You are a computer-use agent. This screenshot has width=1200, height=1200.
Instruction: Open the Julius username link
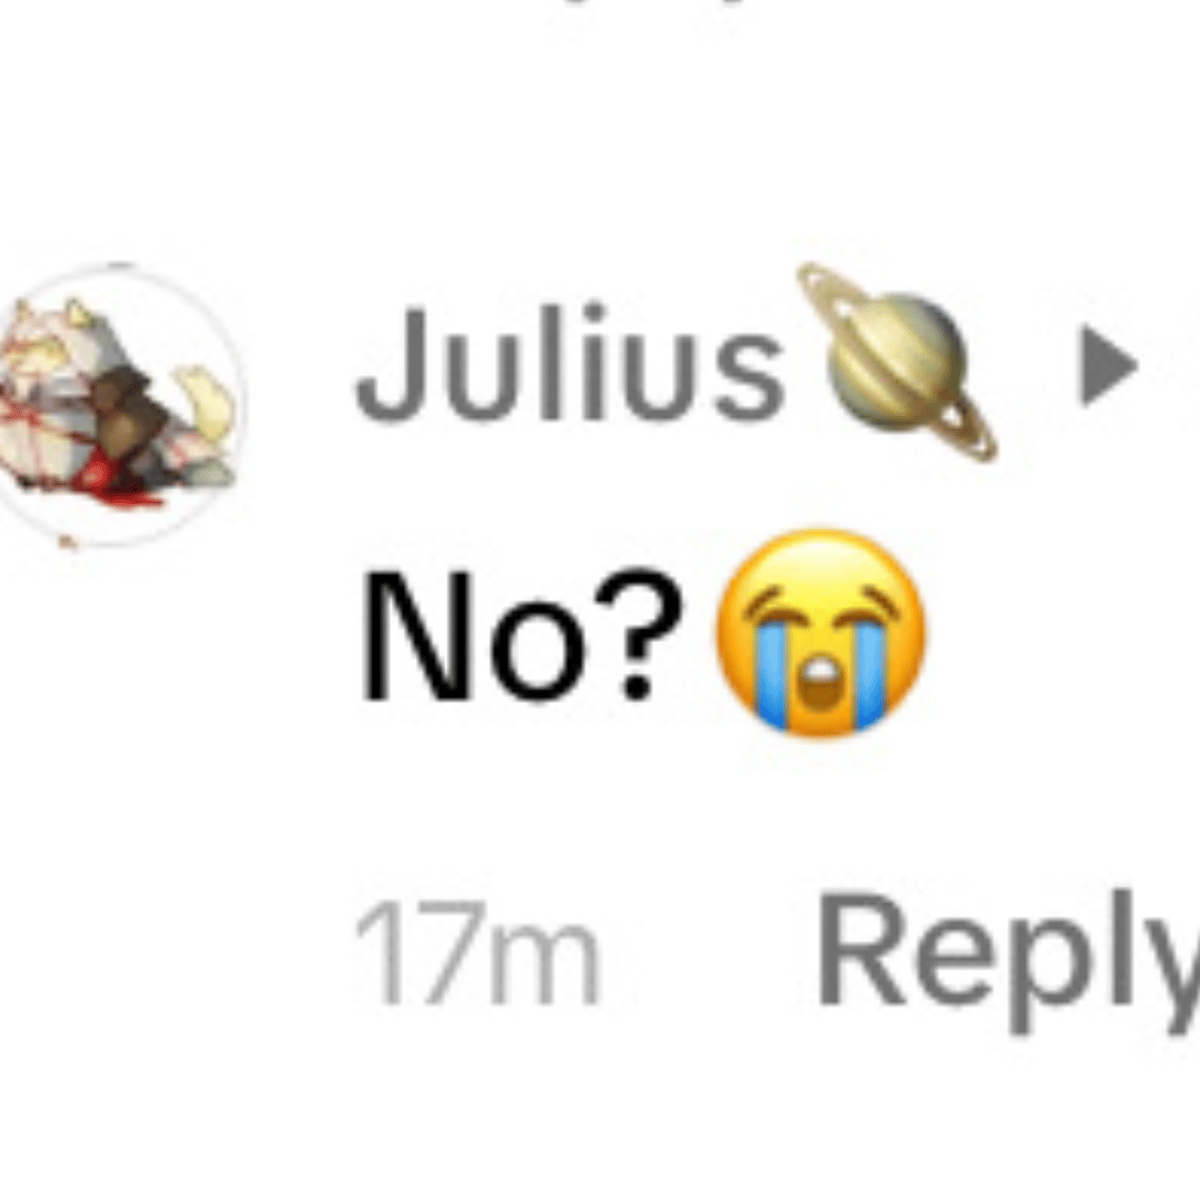click(571, 362)
